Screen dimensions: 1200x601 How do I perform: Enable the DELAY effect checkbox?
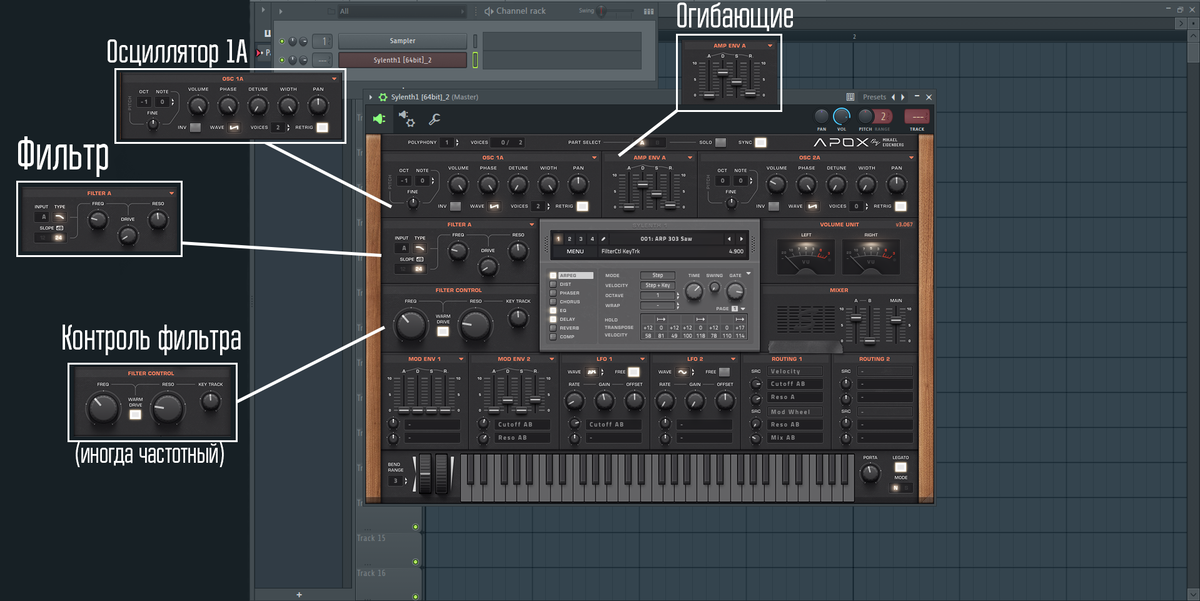point(553,319)
